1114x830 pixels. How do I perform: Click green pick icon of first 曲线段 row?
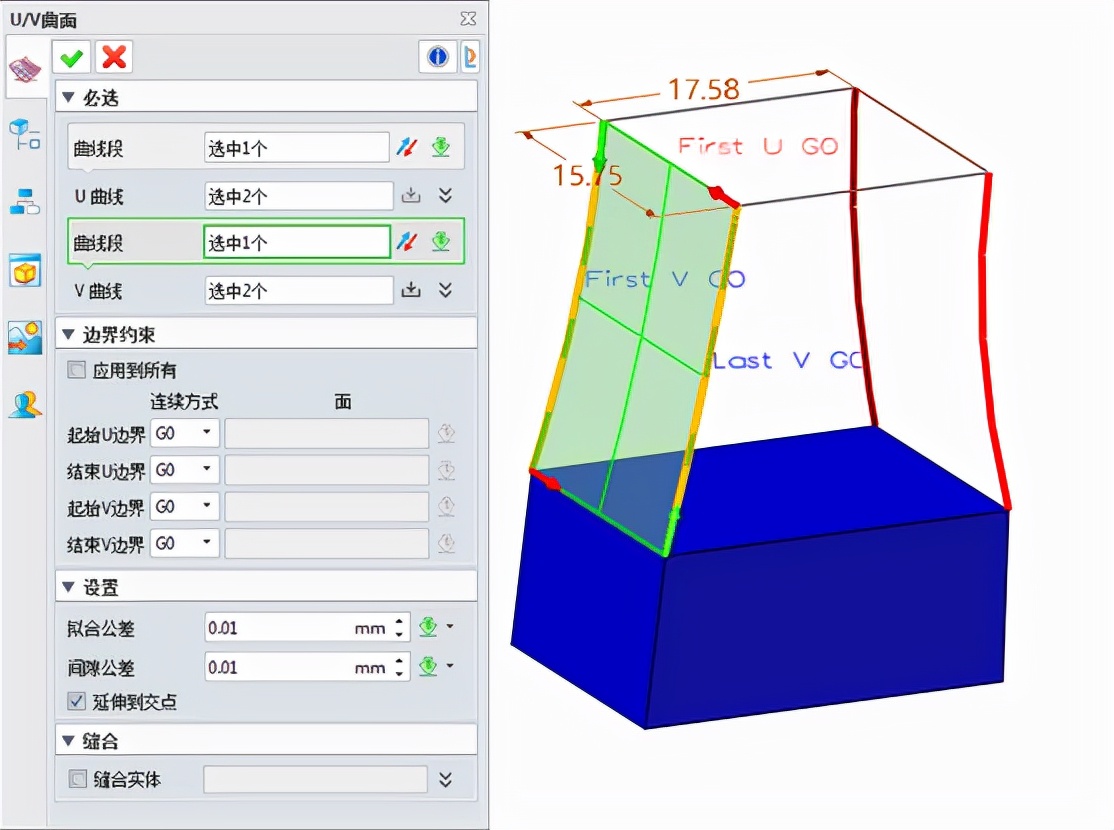point(441,147)
